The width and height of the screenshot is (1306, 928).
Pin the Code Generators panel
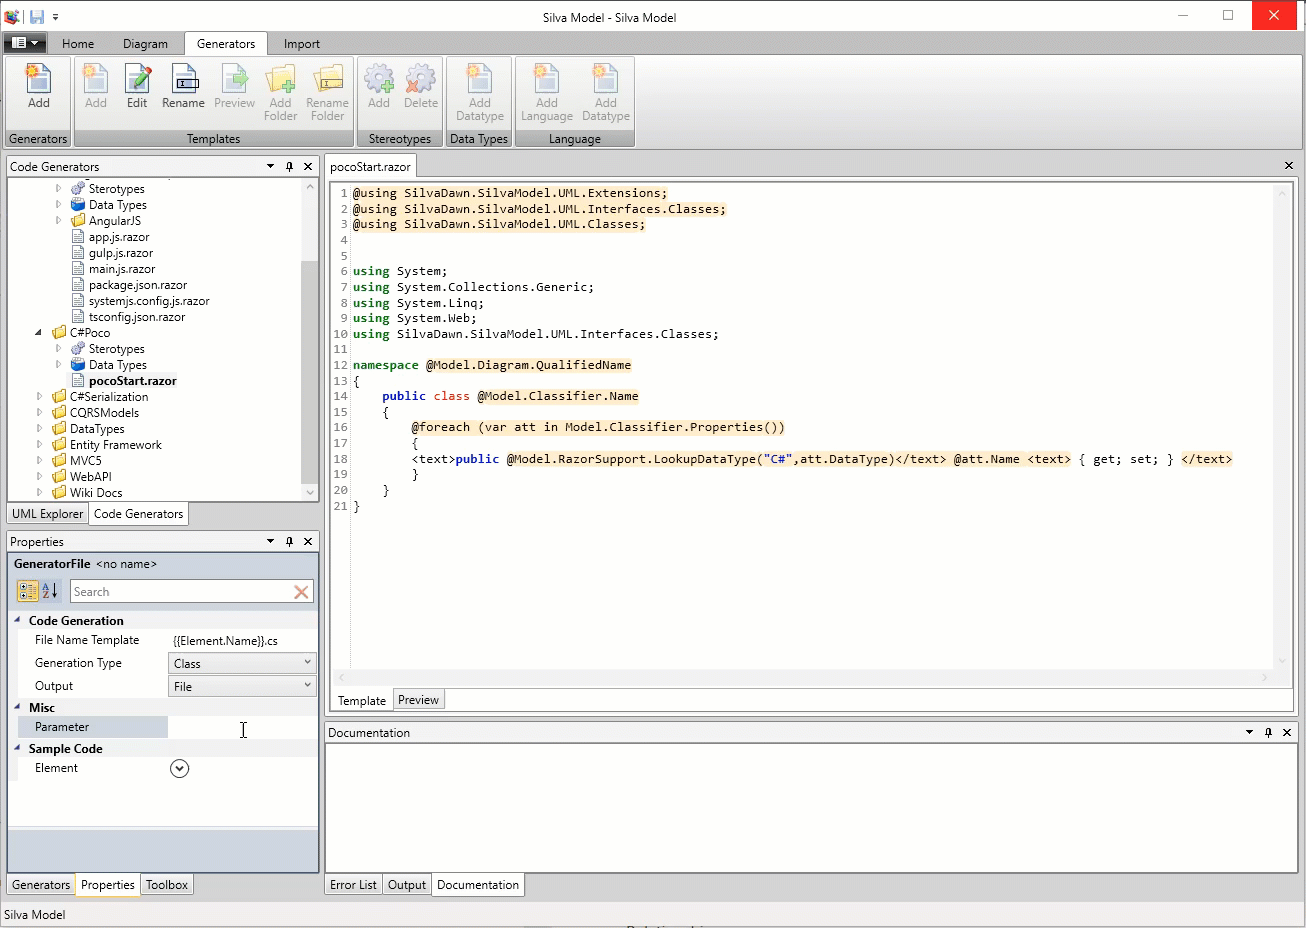[289, 167]
